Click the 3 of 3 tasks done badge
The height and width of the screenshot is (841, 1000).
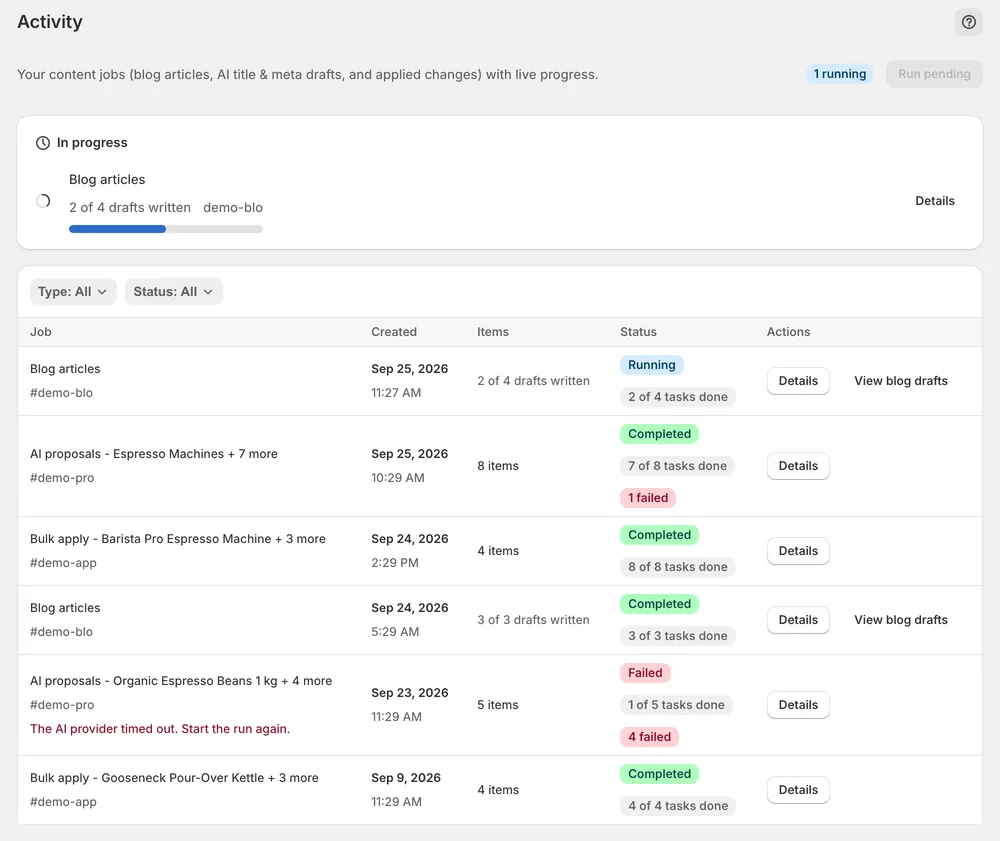pos(677,636)
